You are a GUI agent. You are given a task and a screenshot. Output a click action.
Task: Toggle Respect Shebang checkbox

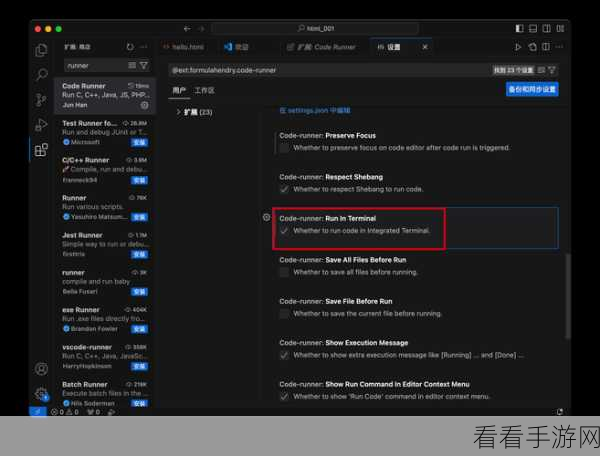pos(284,189)
